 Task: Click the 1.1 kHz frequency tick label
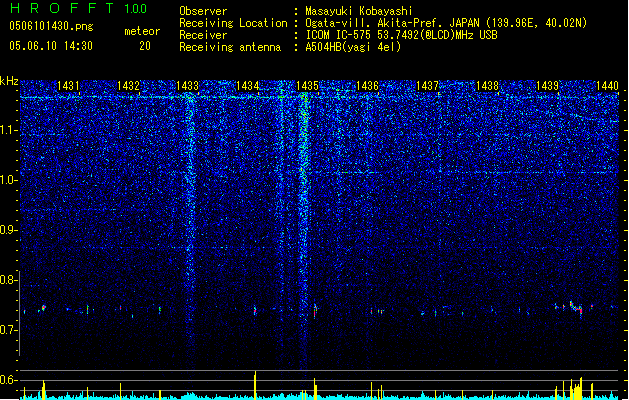[x=9, y=130]
